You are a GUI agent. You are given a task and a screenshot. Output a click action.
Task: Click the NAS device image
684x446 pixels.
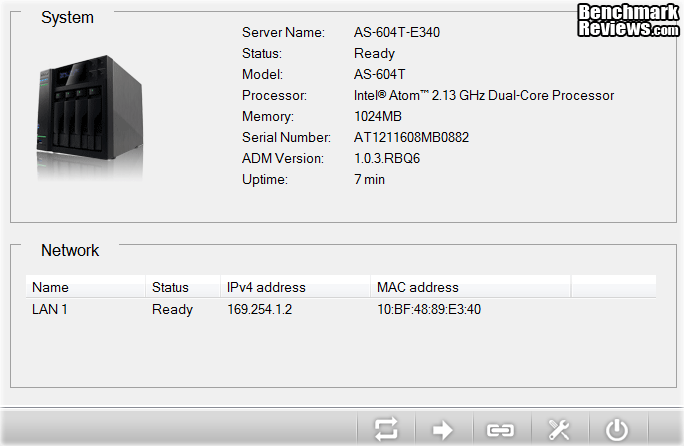tap(90, 117)
